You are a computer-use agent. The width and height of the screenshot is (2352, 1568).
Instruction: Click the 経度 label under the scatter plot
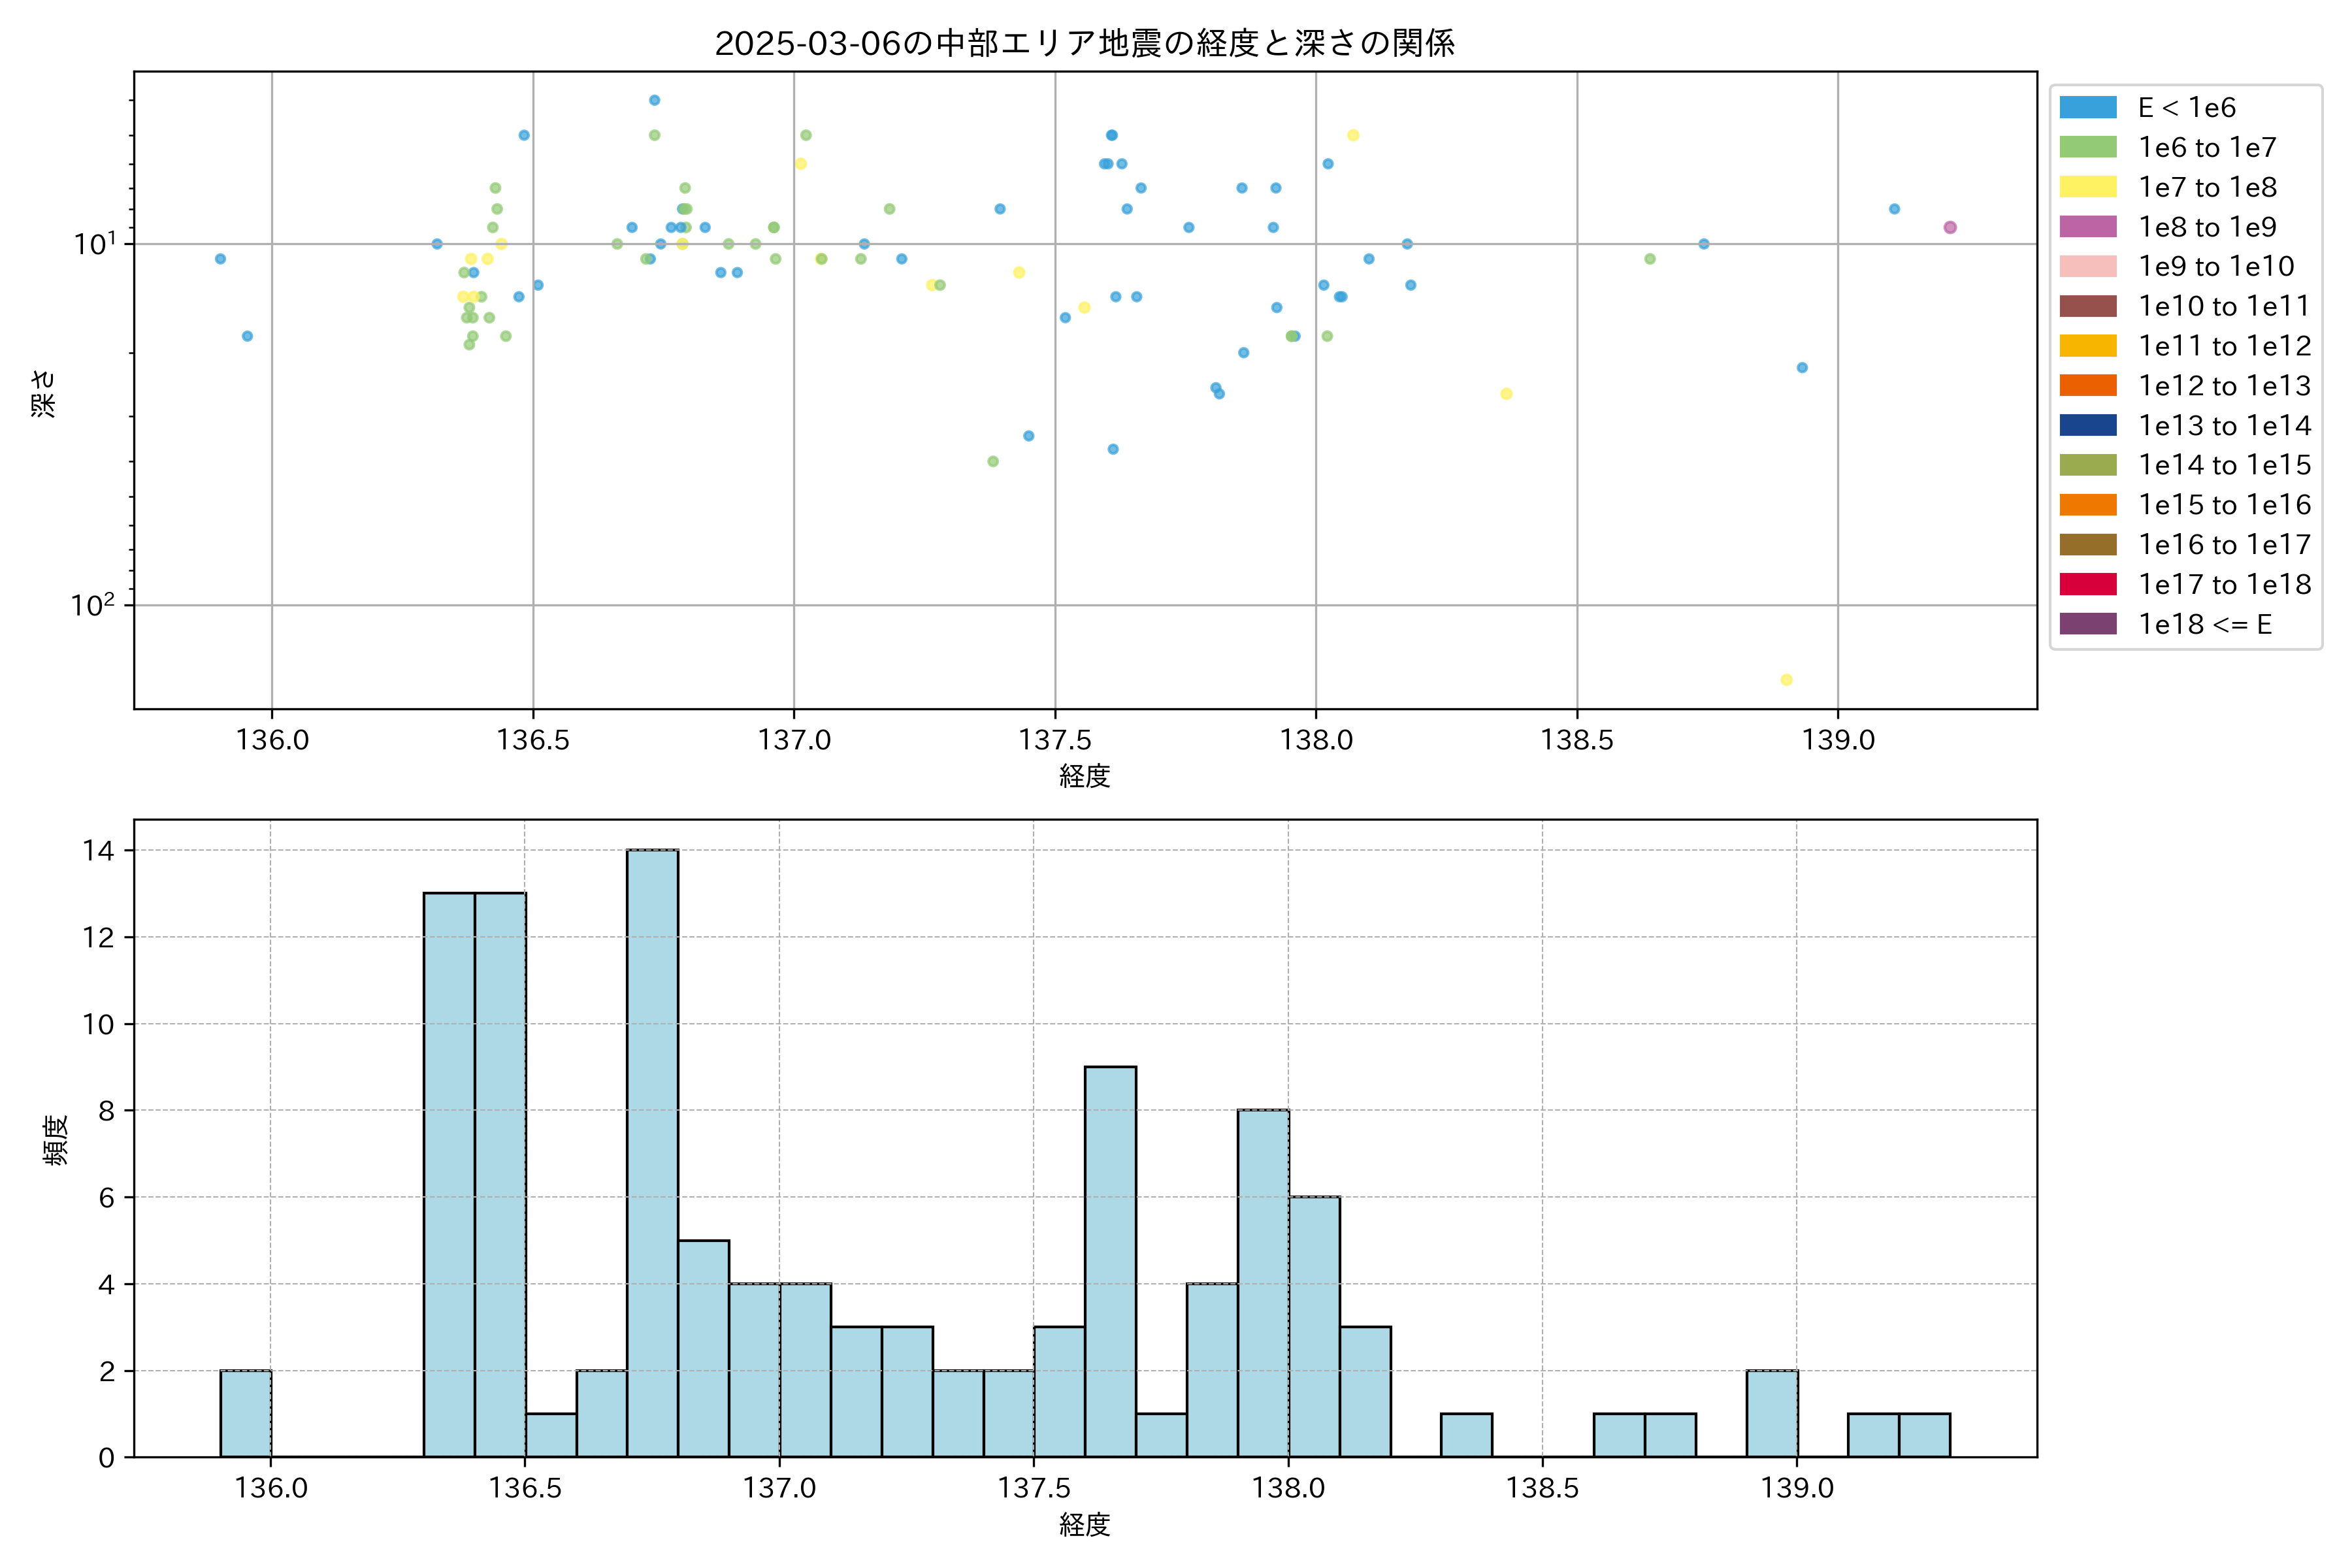pyautogui.click(x=1084, y=776)
